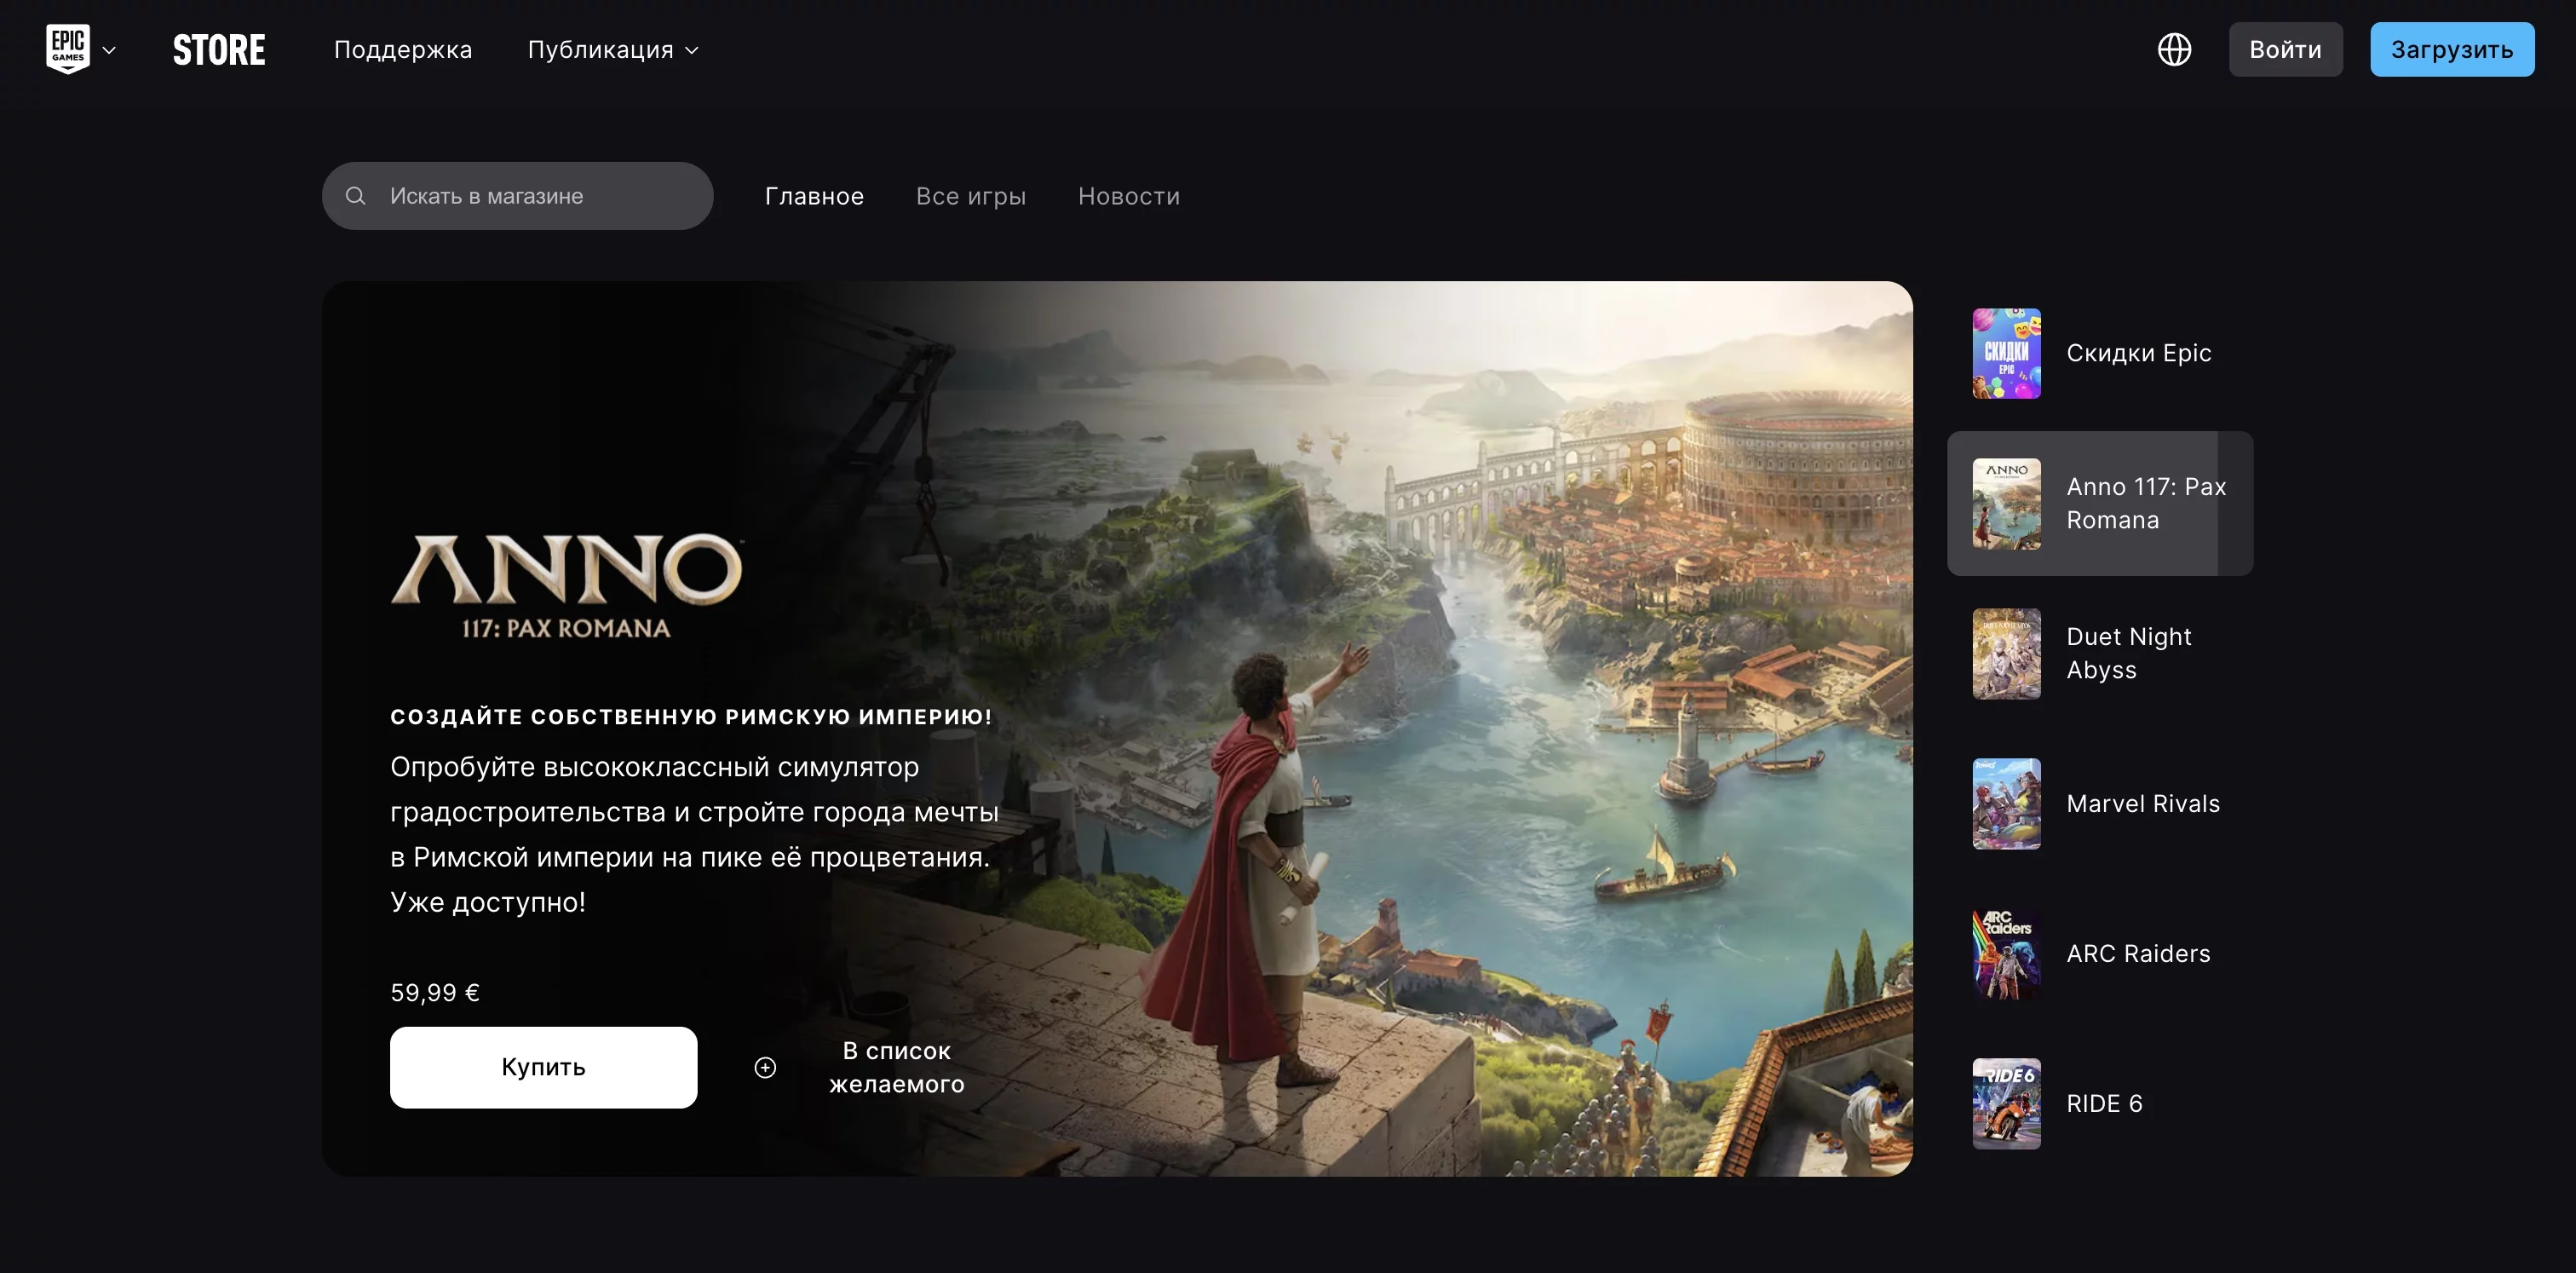Switch to the Все игры tab
The width and height of the screenshot is (2576, 1273).
click(971, 196)
